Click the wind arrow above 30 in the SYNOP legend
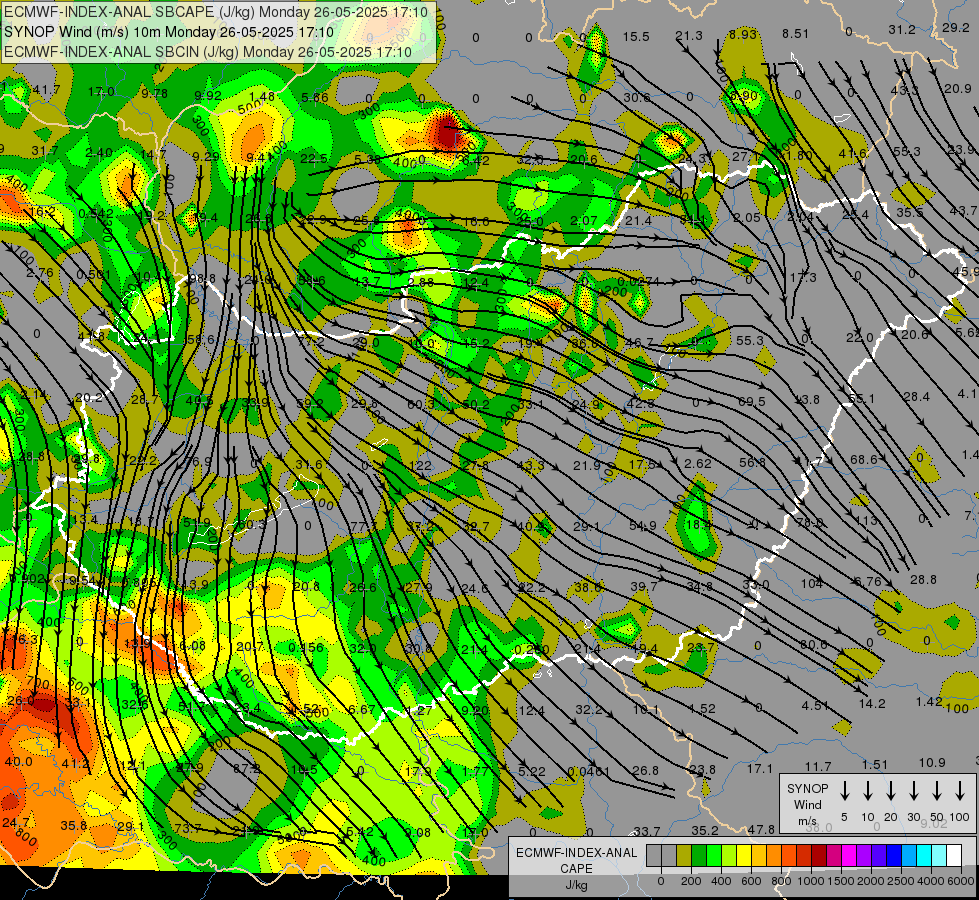The width and height of the screenshot is (979, 900). (913, 791)
